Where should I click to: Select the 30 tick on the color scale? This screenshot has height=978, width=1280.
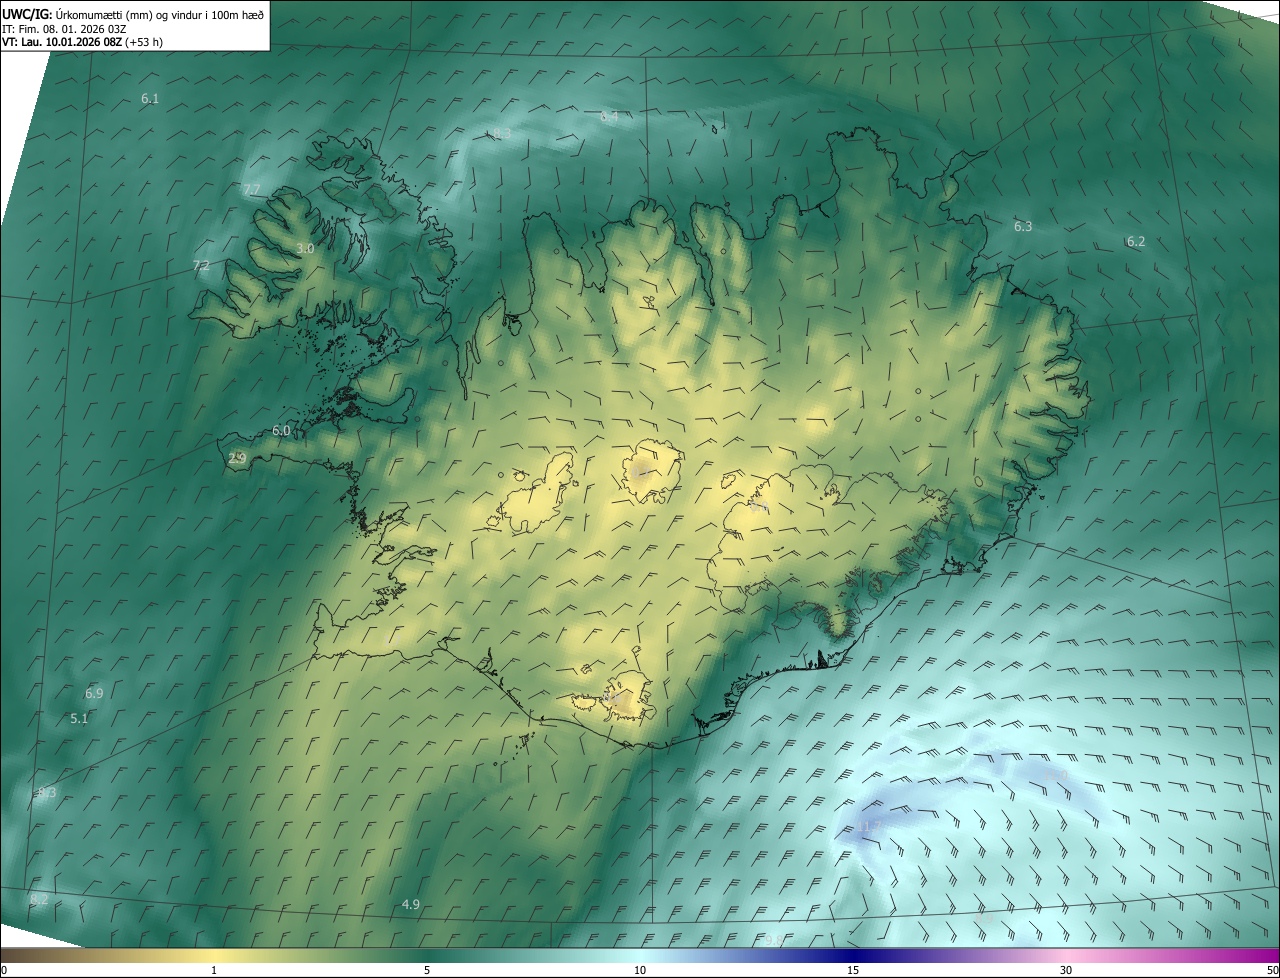1066,970
